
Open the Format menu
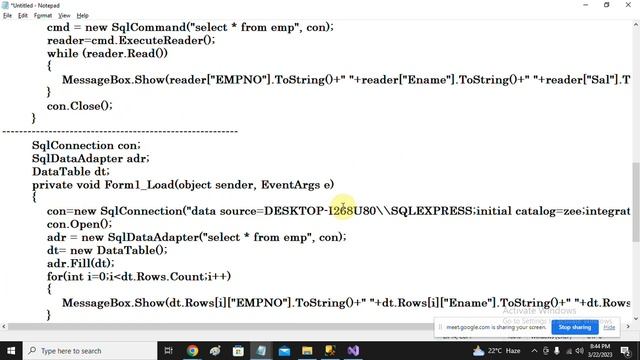point(43,16)
